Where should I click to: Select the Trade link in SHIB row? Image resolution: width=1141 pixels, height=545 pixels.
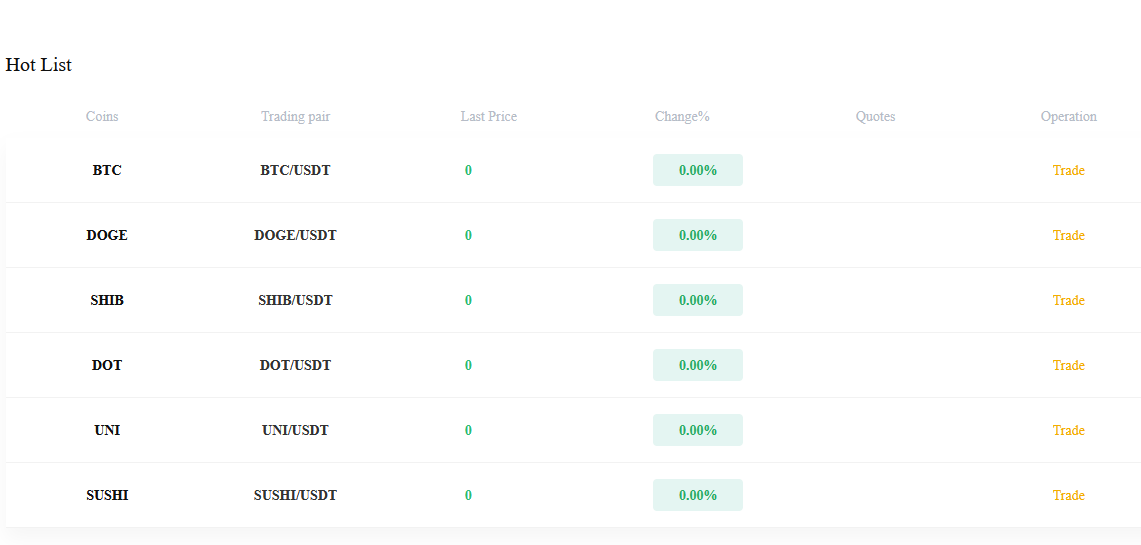click(x=1068, y=300)
